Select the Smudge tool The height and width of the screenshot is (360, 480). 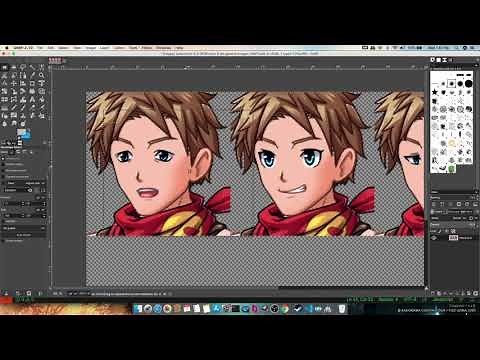click(x=14, y=124)
